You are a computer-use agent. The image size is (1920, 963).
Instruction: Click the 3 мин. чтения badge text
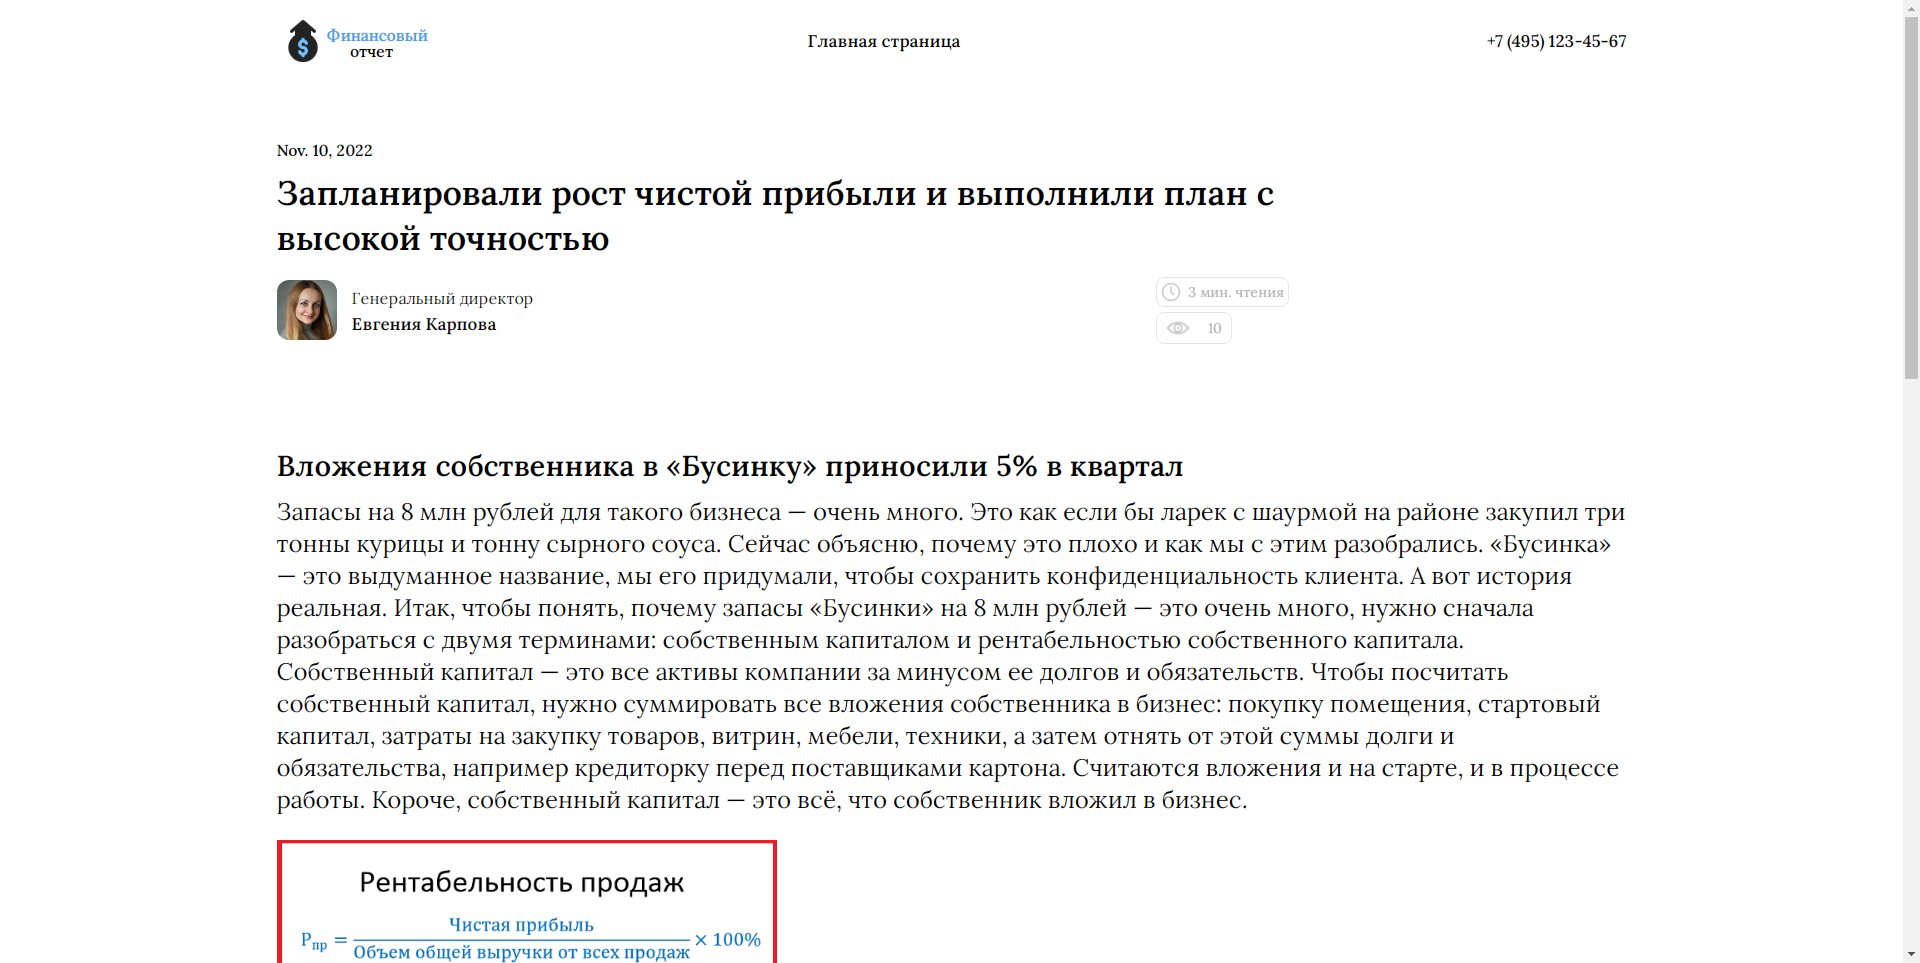pos(1235,292)
